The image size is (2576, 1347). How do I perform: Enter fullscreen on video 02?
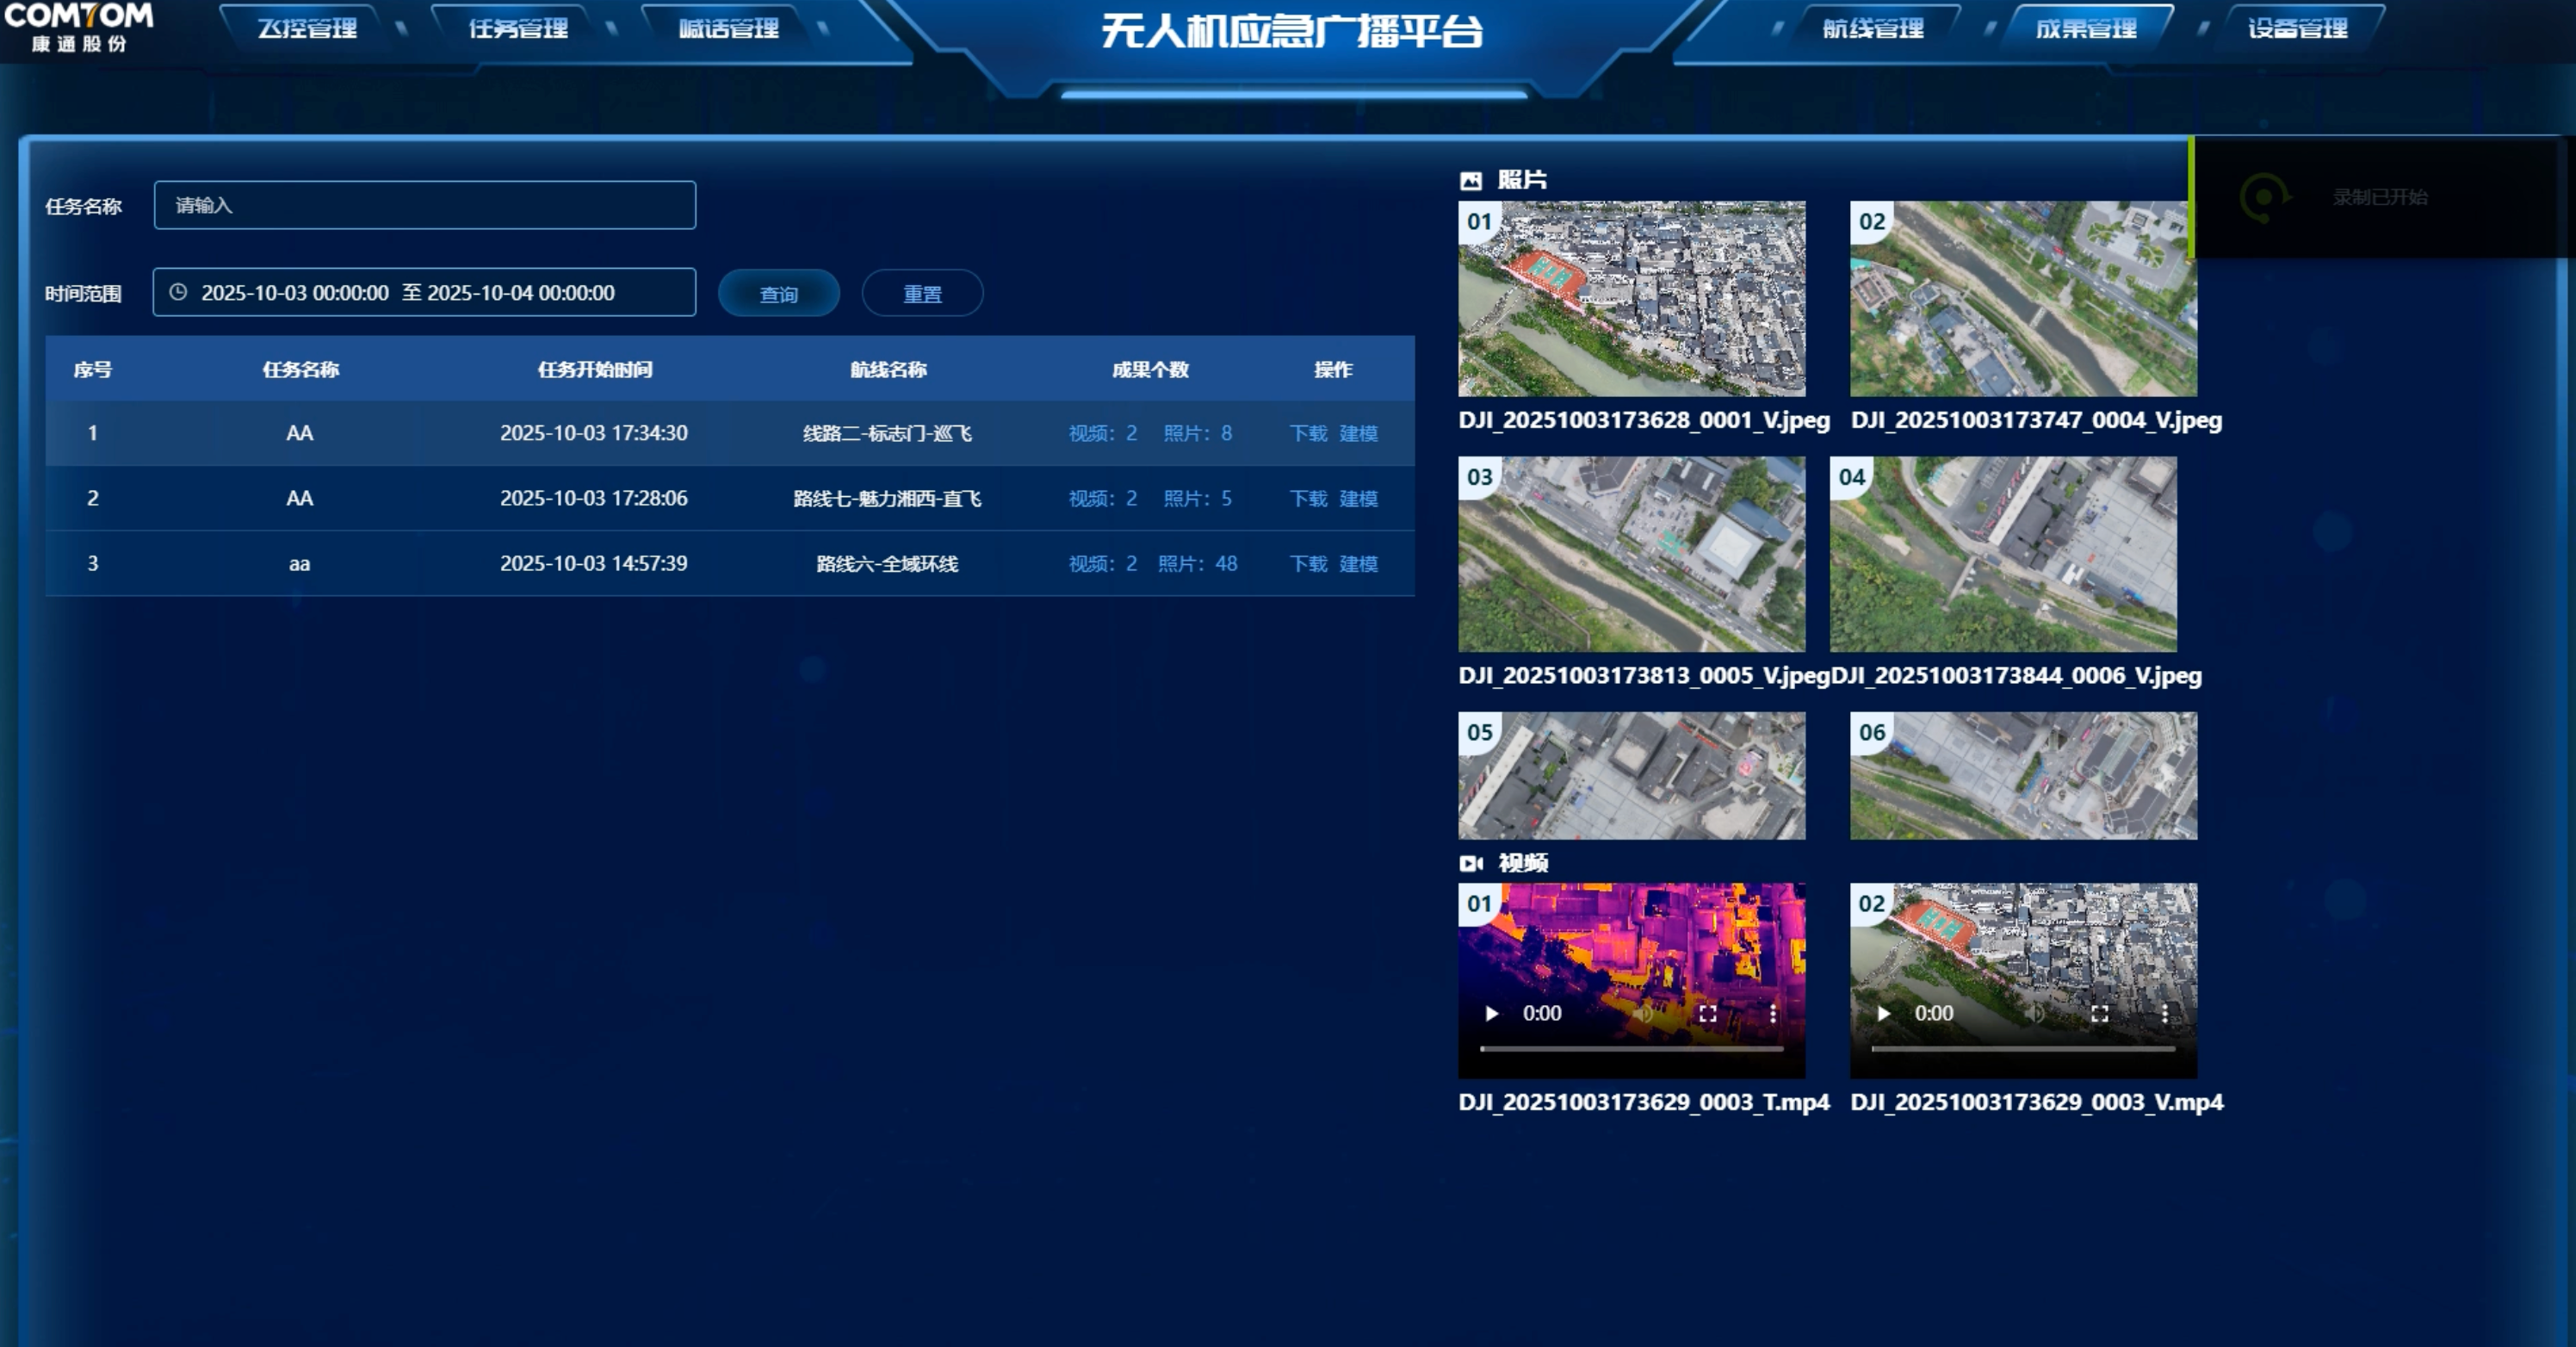tap(2100, 1013)
